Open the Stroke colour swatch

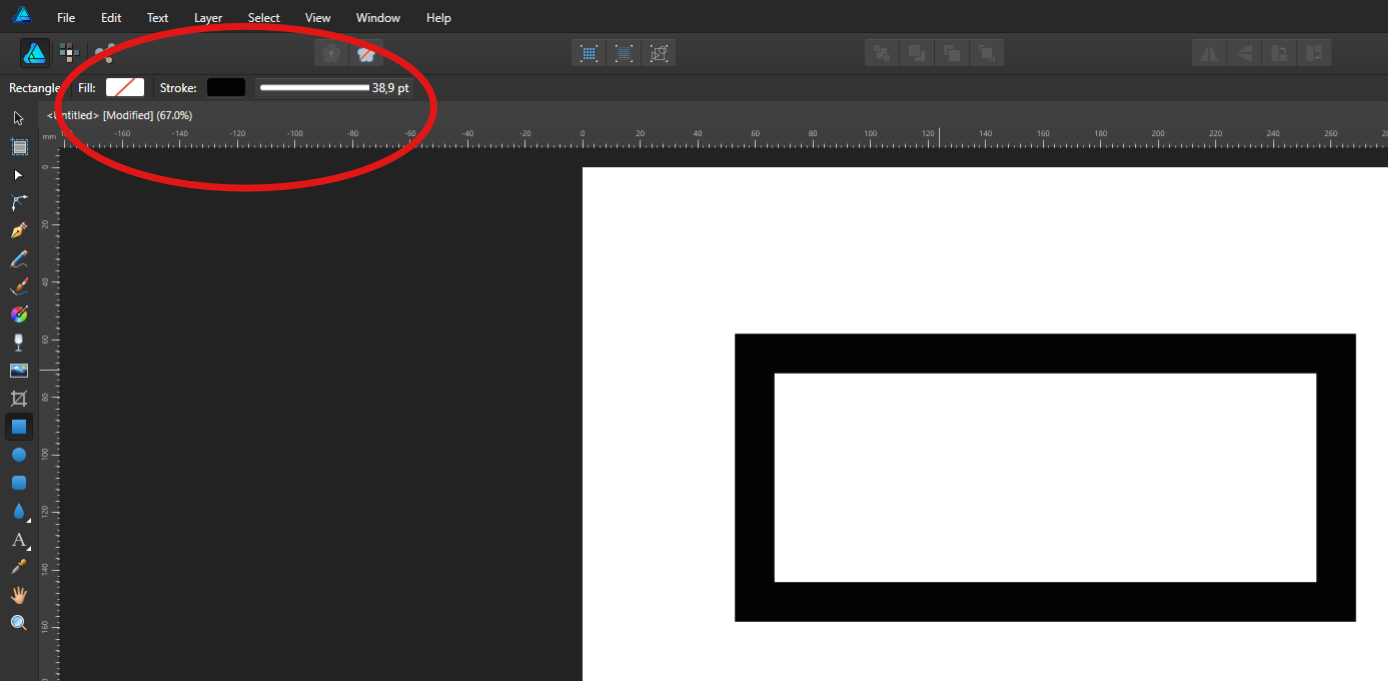[226, 87]
